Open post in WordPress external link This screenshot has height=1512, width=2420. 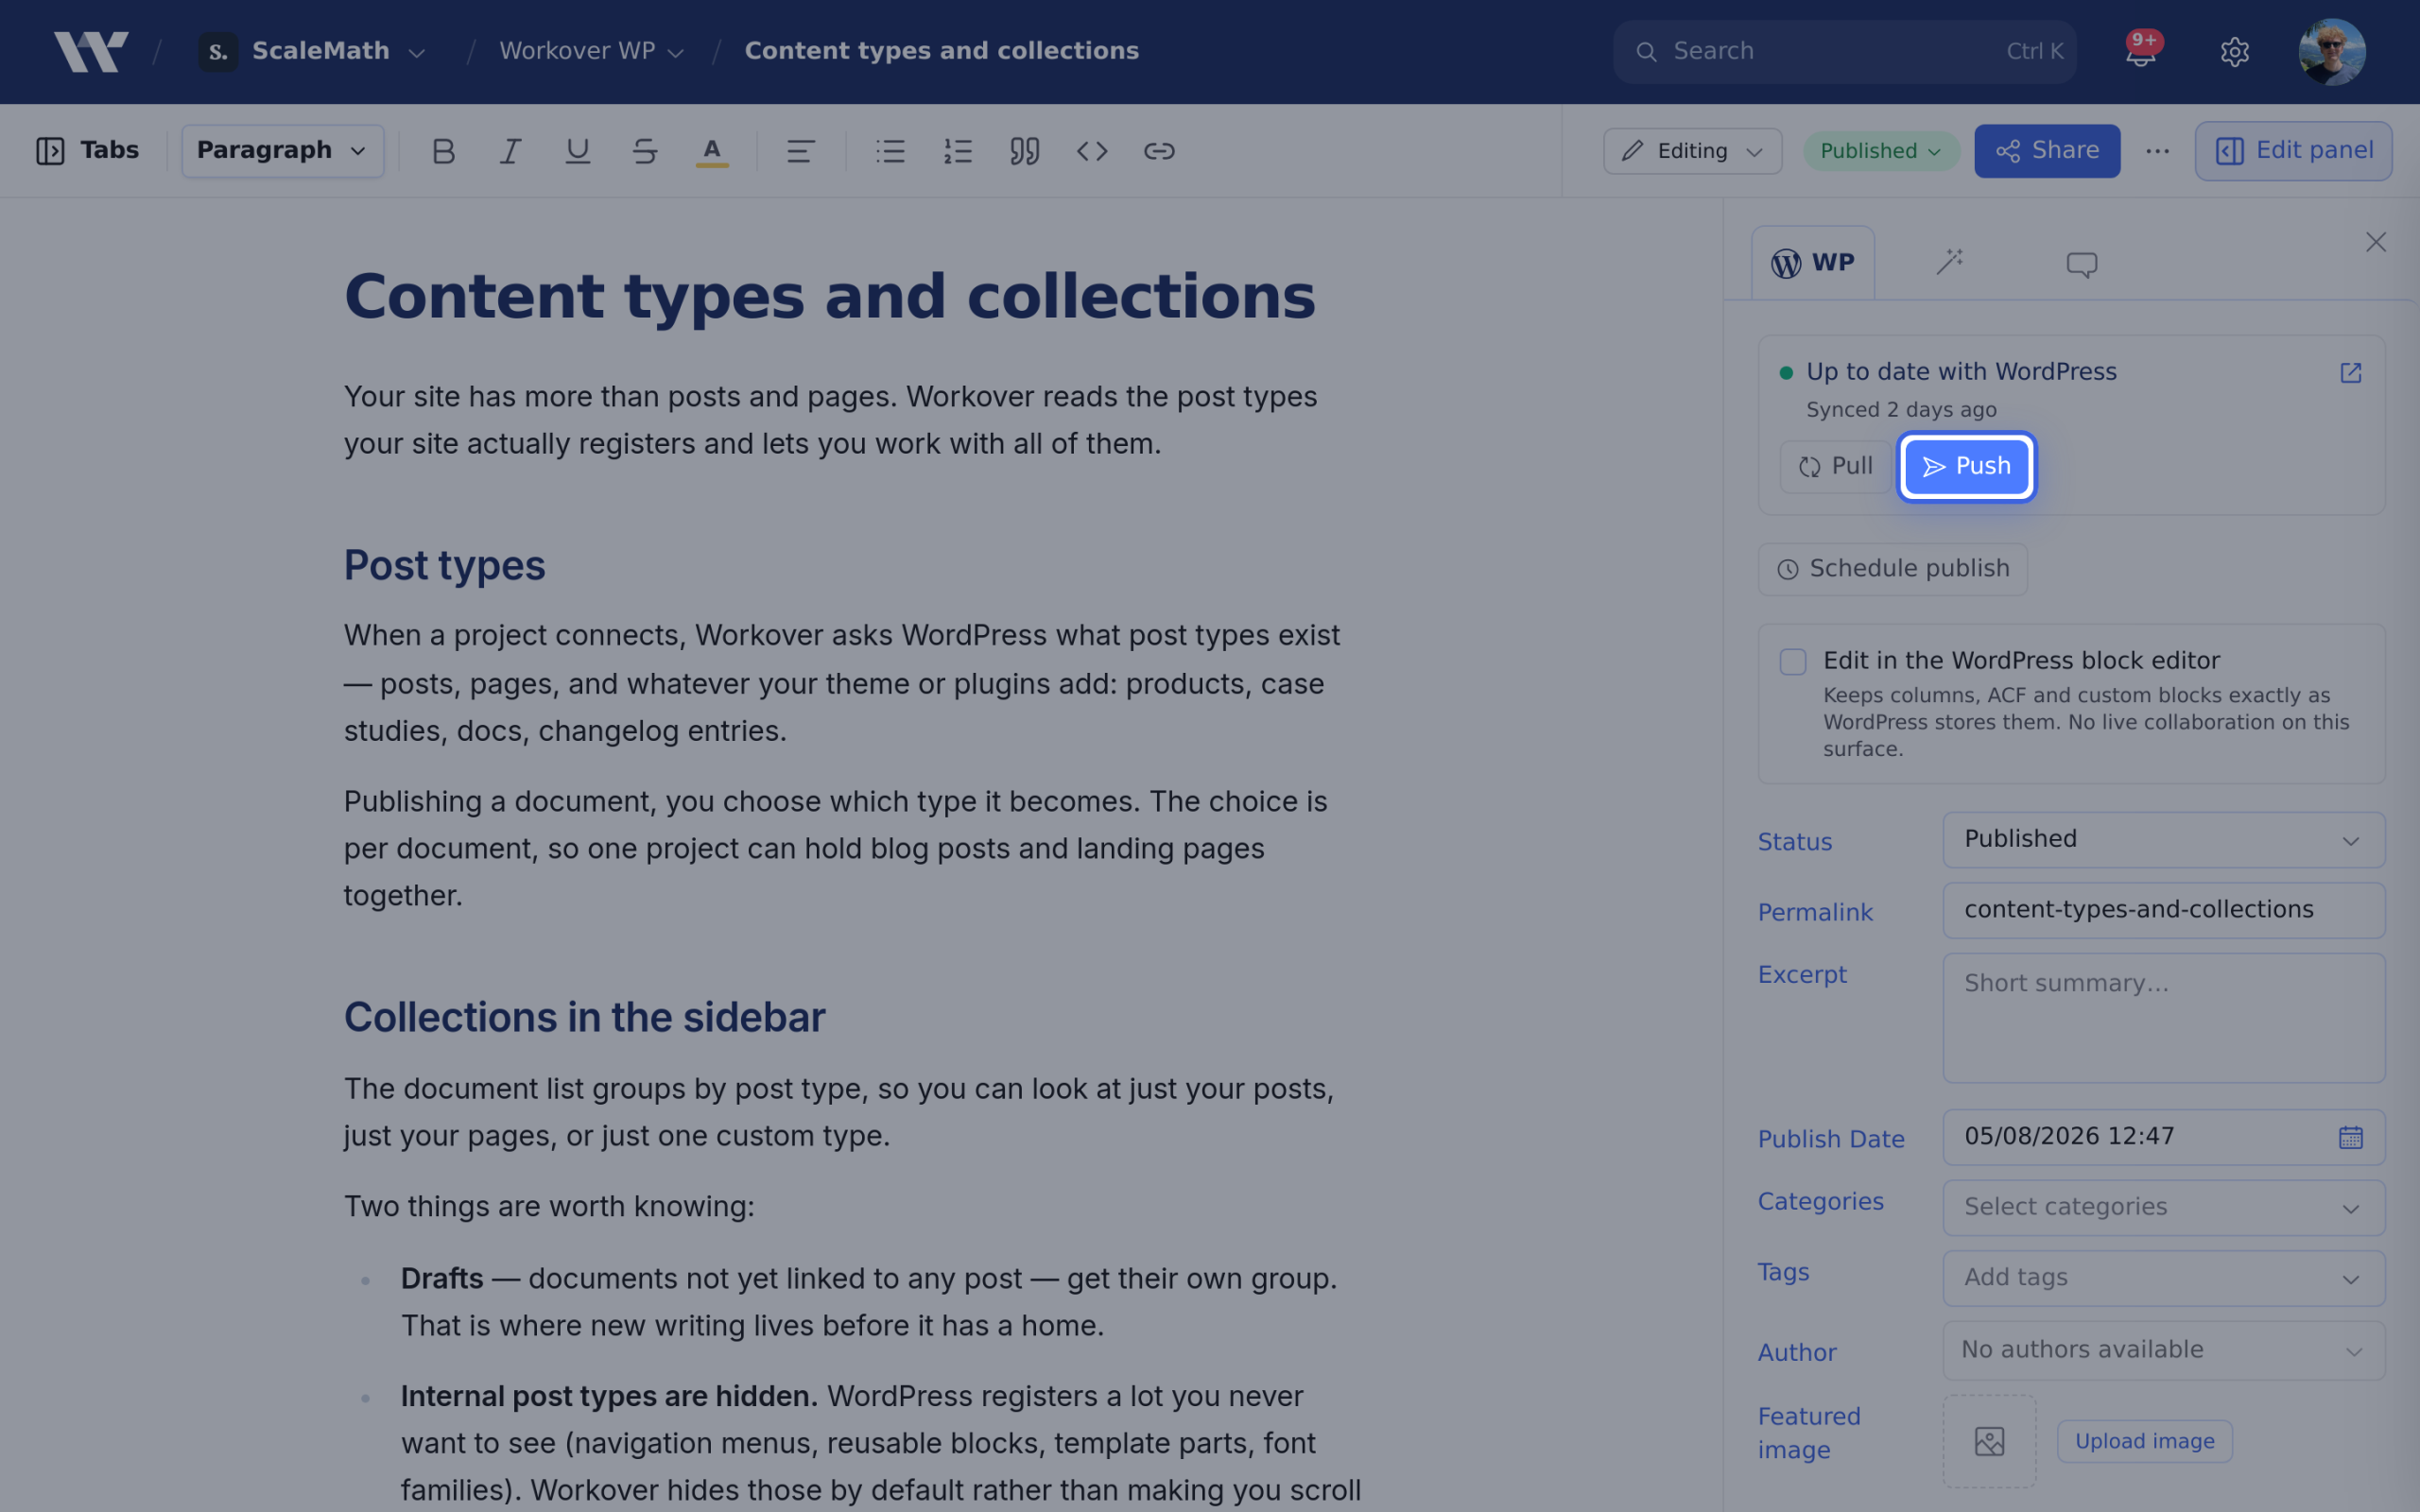click(2351, 373)
